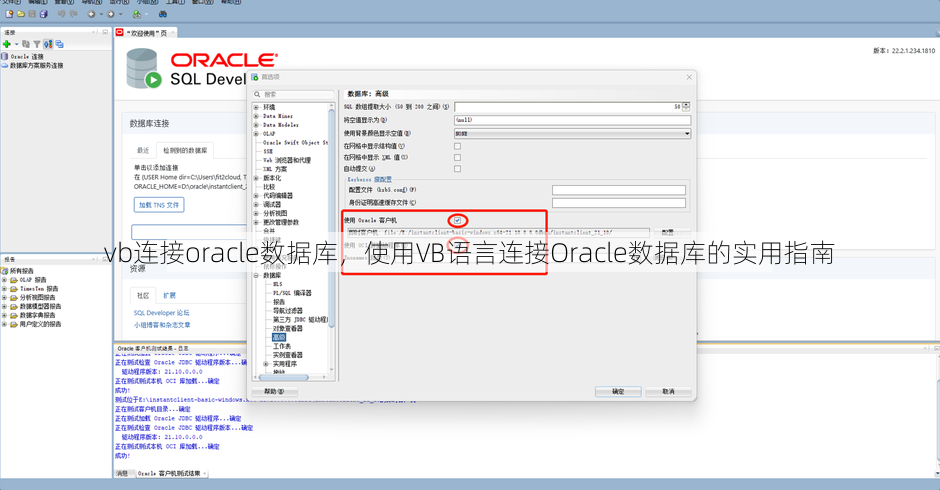Viewport: 940px width, 490px height.
Task: Click the Undo arrow toolbar icon
Action: 61,14
